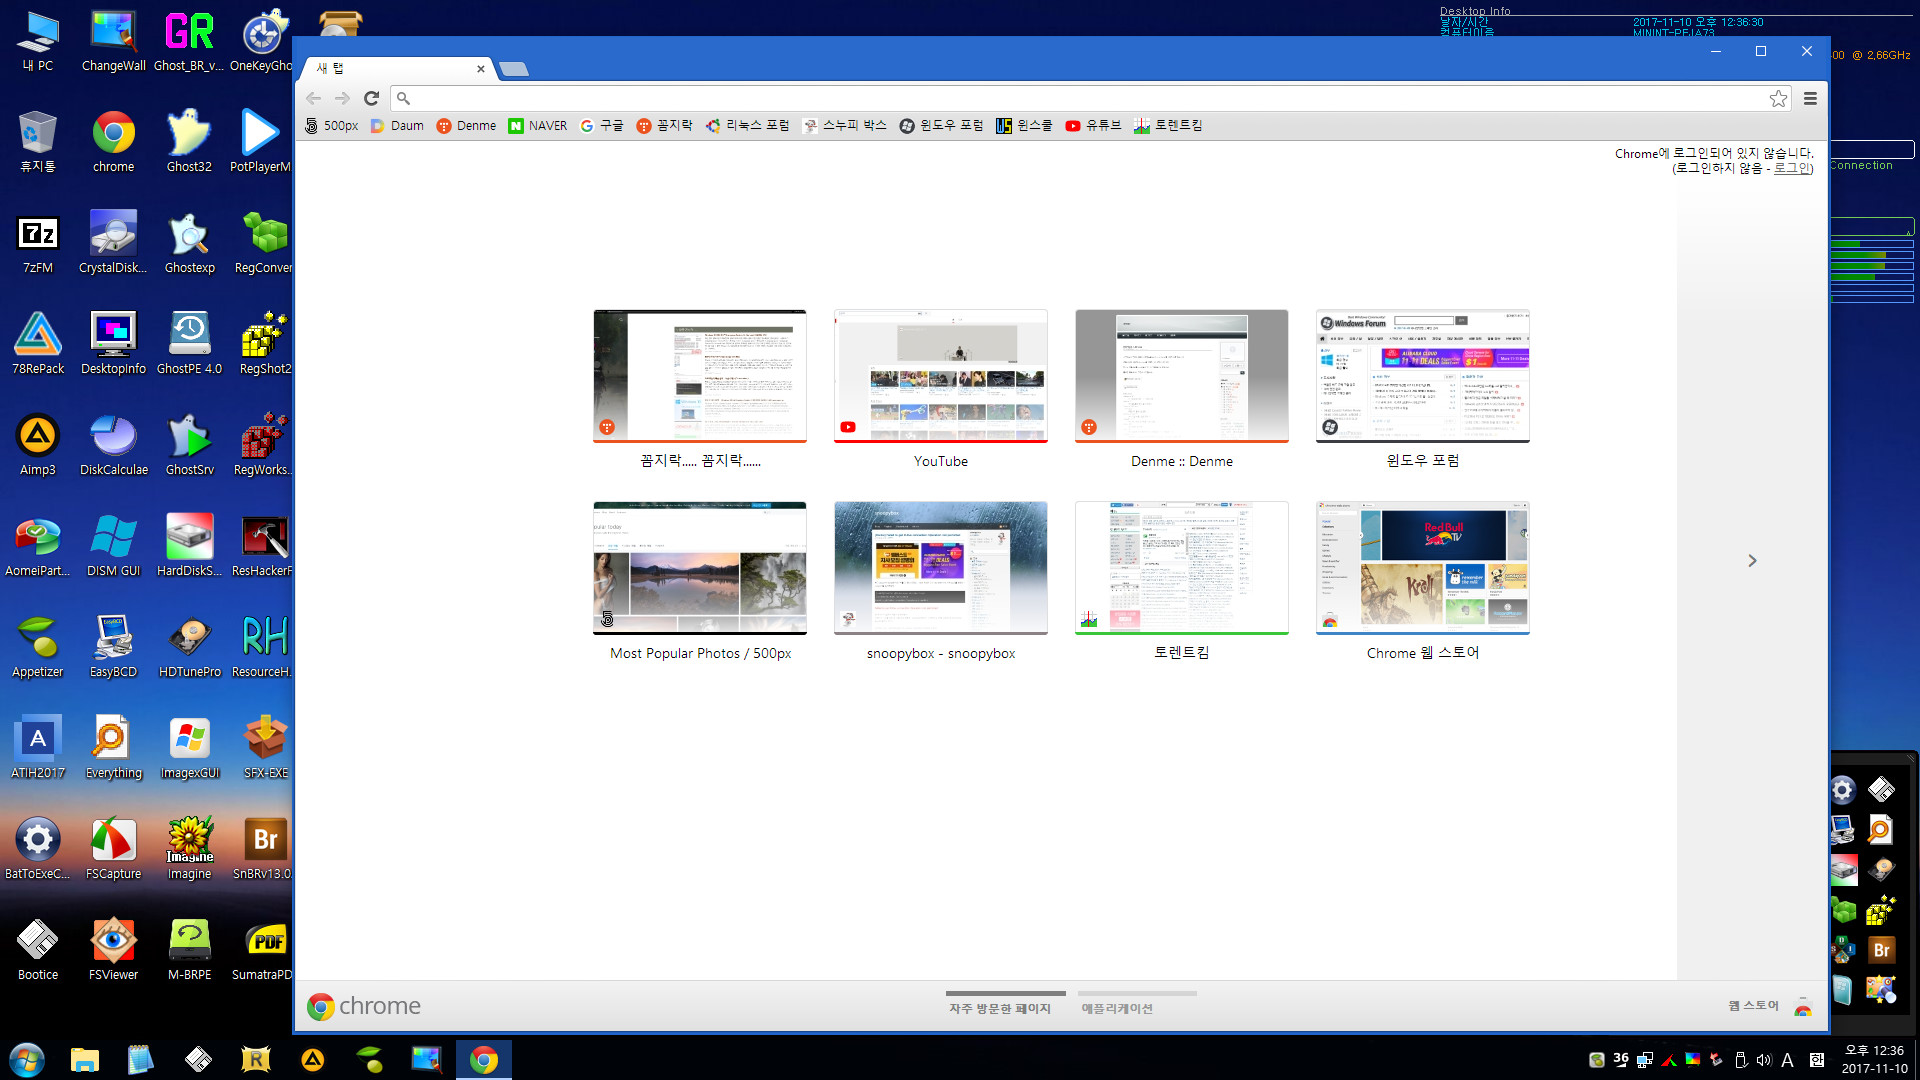
Task: Open the ChangeWall desktop icon
Action: point(114,42)
